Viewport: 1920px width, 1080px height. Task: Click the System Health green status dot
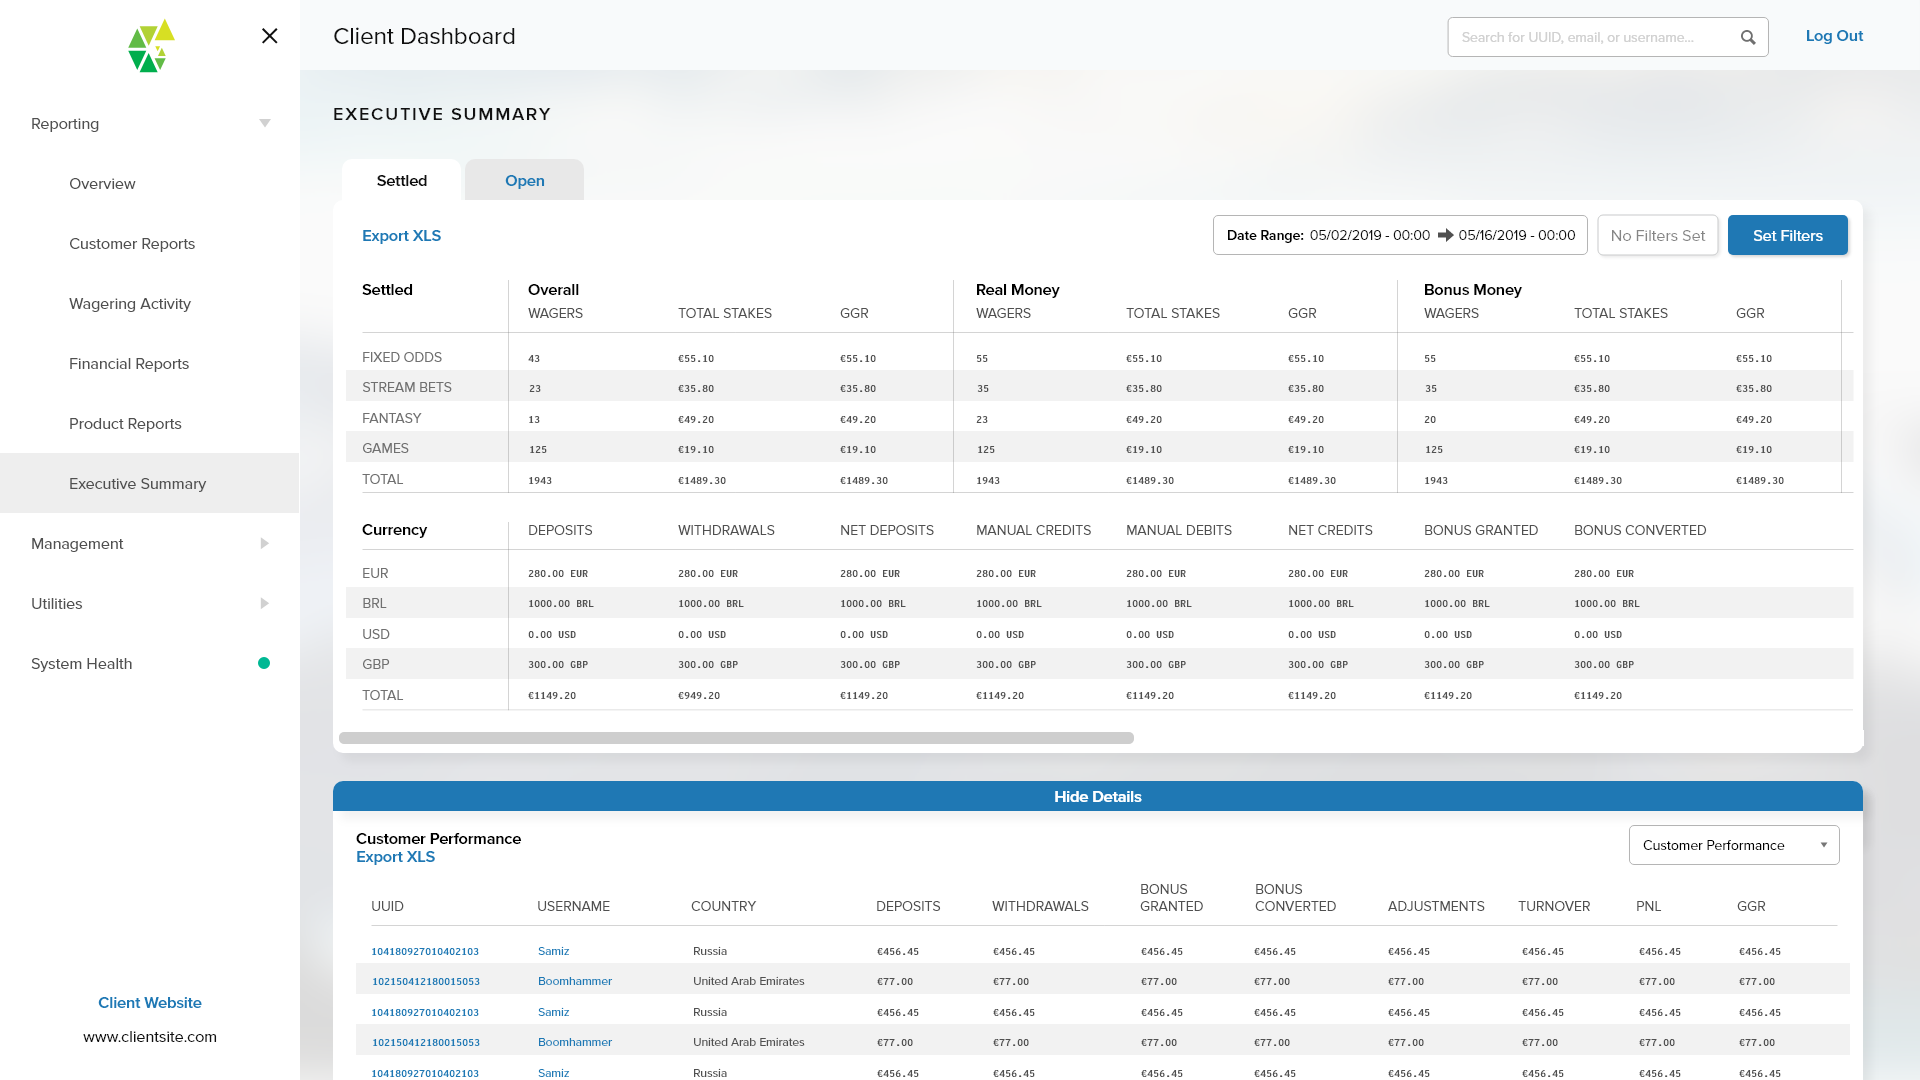(264, 663)
